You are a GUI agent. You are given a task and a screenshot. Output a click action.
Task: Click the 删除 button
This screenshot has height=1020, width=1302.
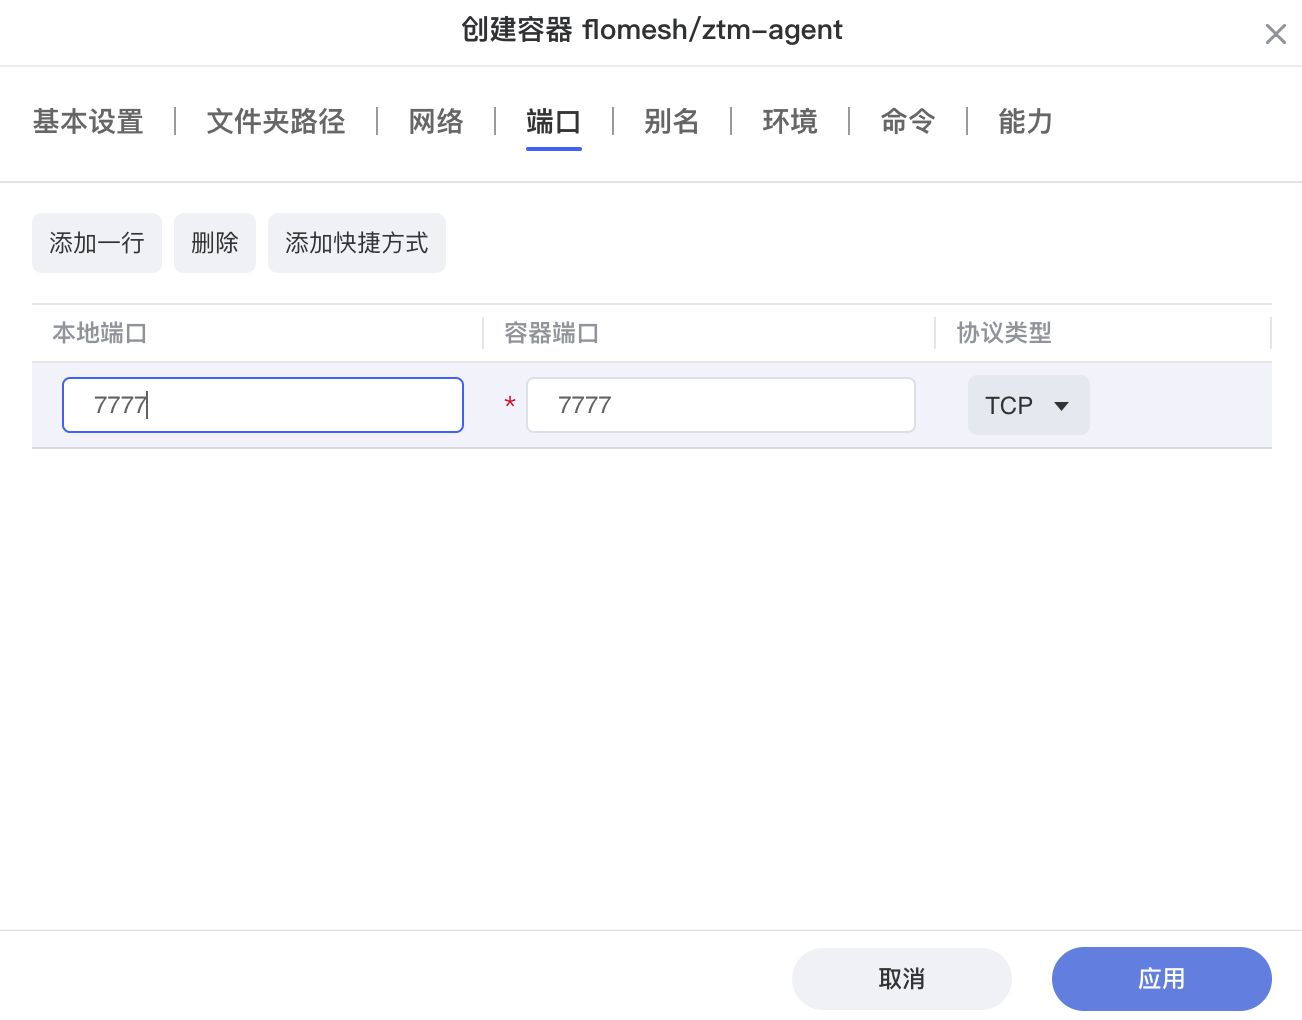(x=214, y=243)
